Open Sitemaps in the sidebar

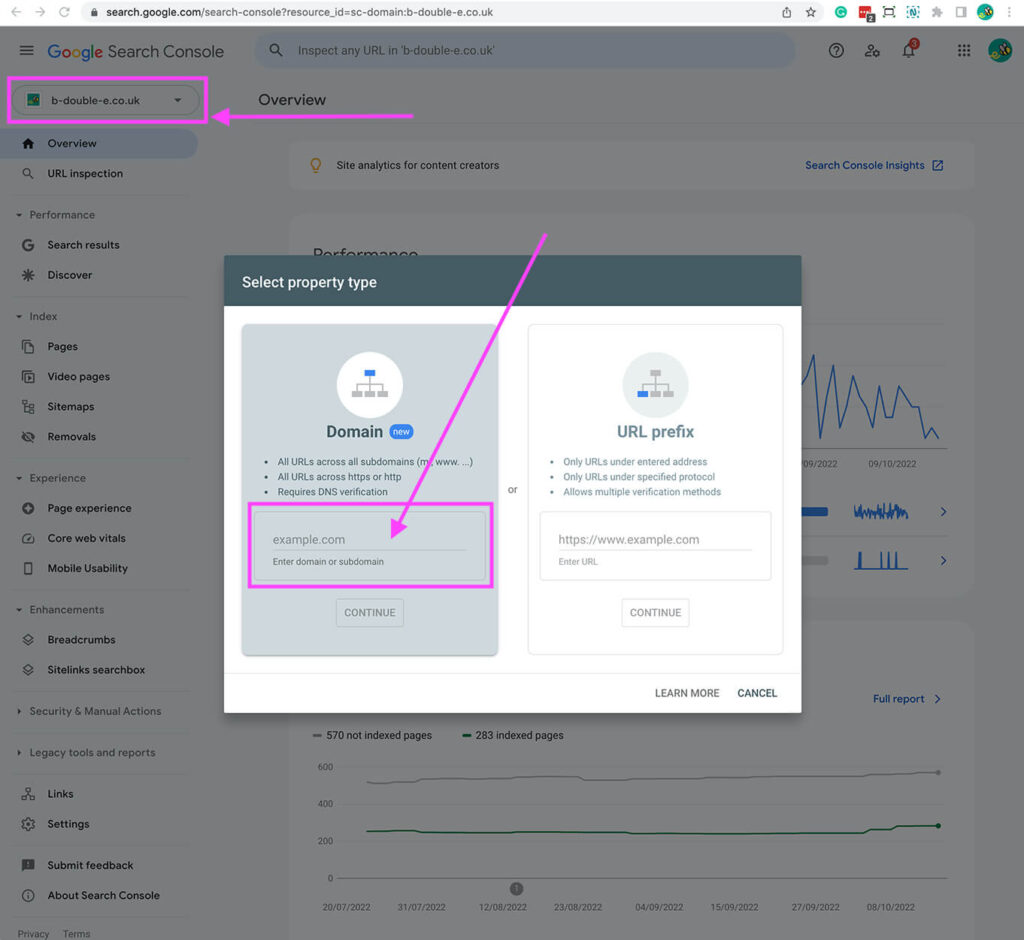pos(70,407)
